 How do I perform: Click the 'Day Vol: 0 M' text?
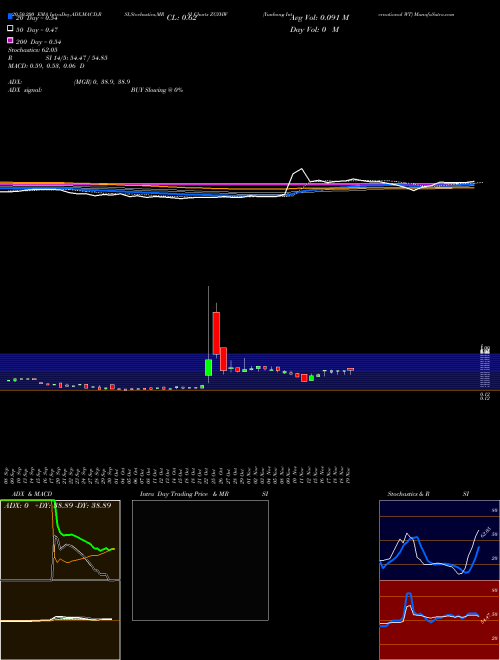(x=314, y=29)
